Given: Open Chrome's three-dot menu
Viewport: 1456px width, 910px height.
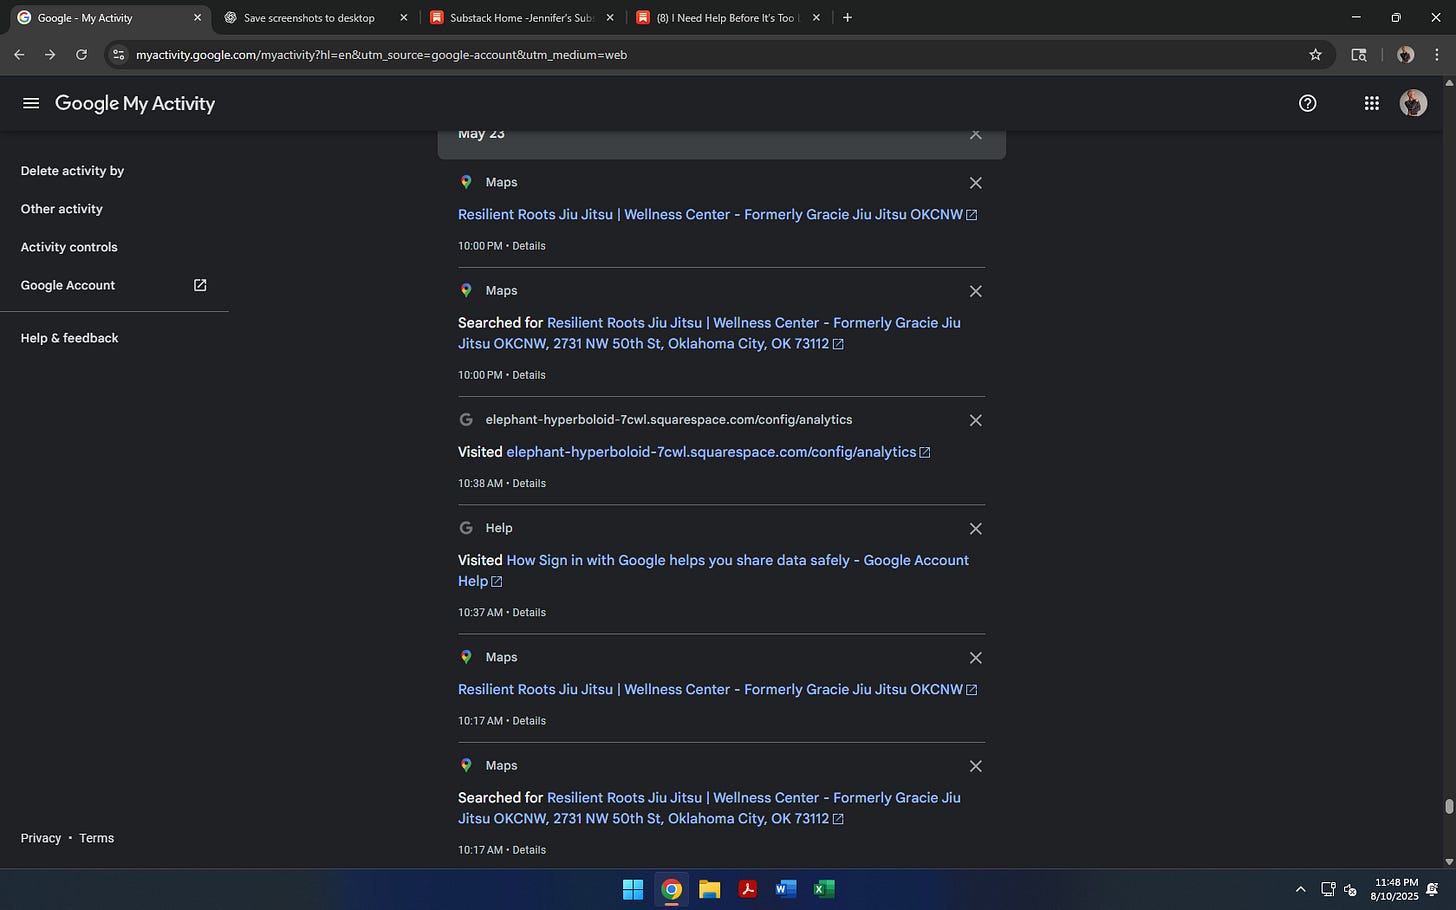Looking at the screenshot, I should click(1437, 55).
